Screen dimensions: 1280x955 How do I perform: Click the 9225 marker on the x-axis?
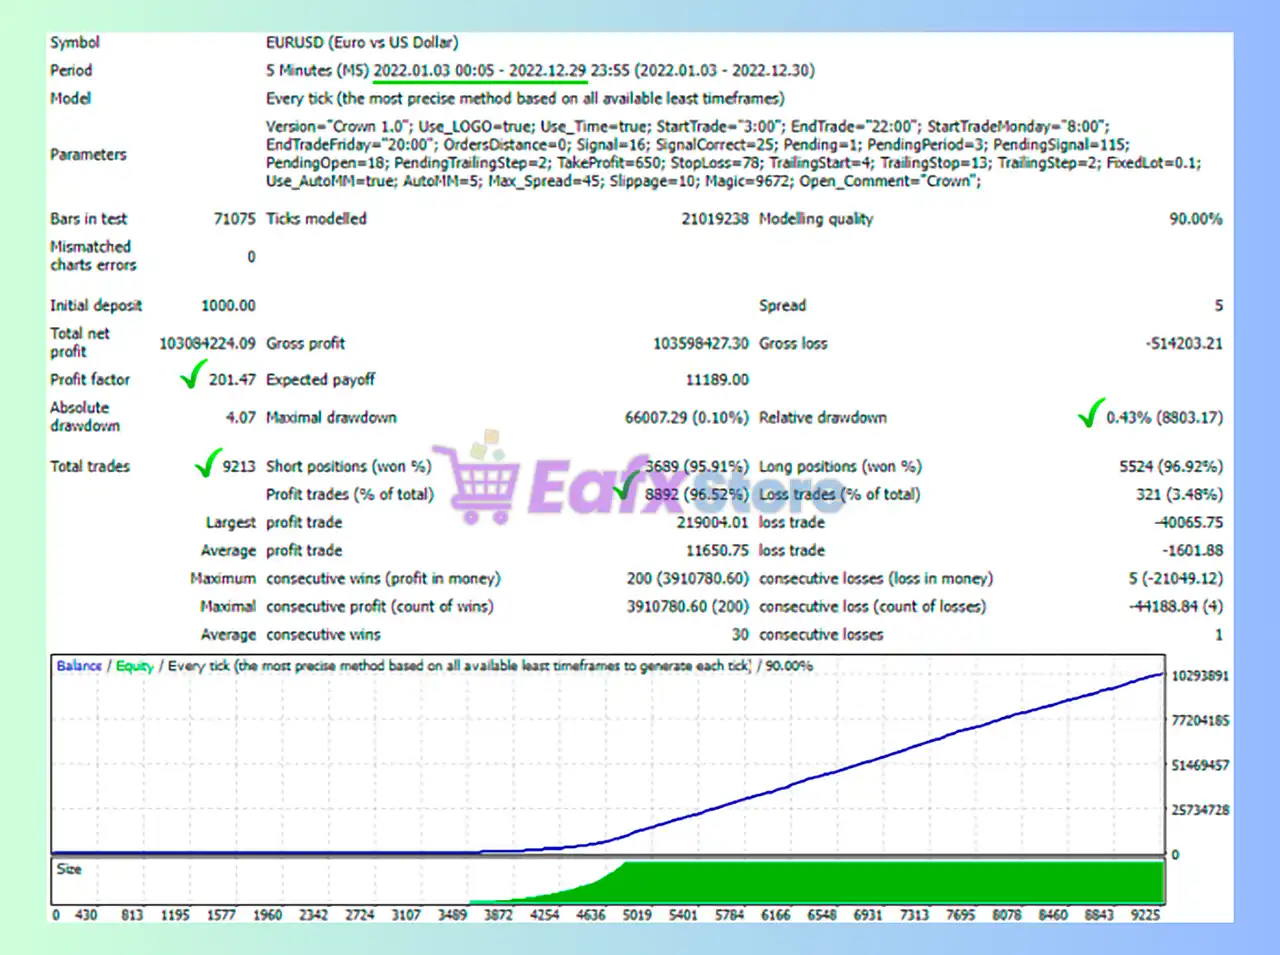(1145, 915)
